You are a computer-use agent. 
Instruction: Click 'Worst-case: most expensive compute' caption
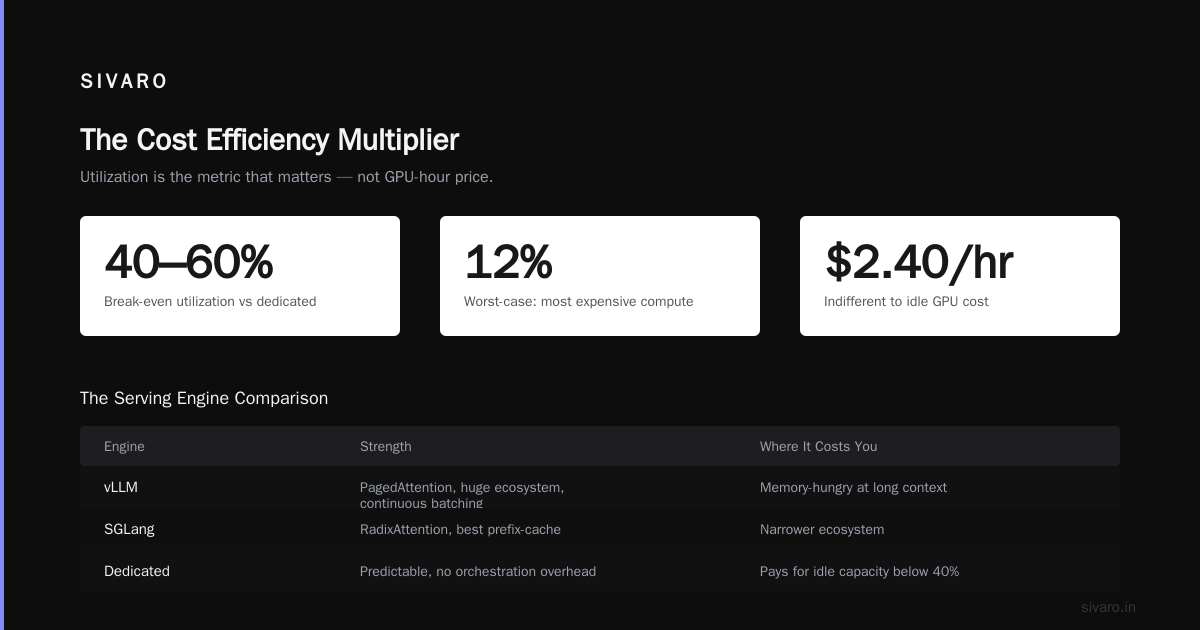coord(578,301)
